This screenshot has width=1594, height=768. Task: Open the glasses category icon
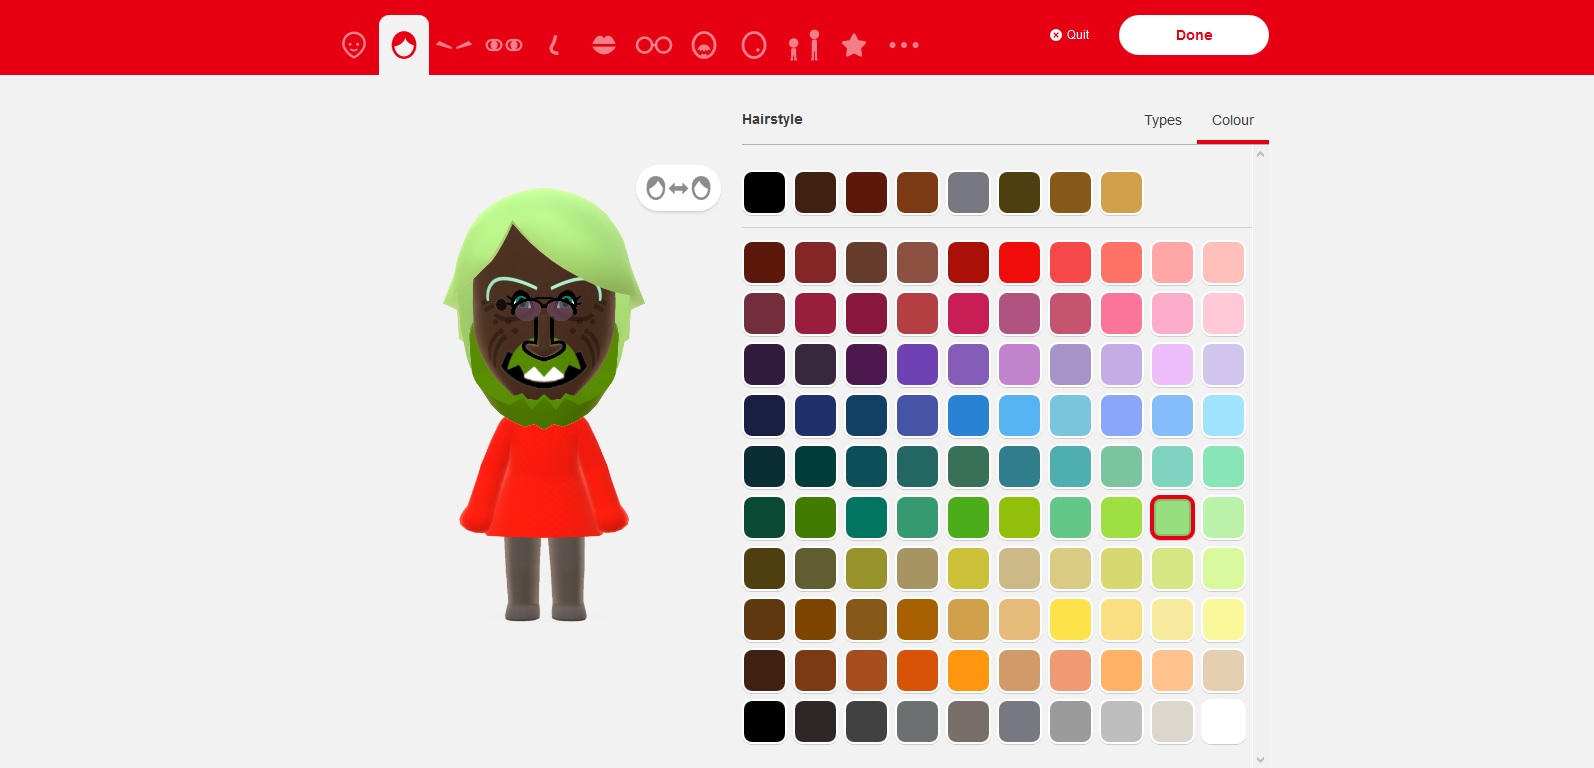point(654,45)
